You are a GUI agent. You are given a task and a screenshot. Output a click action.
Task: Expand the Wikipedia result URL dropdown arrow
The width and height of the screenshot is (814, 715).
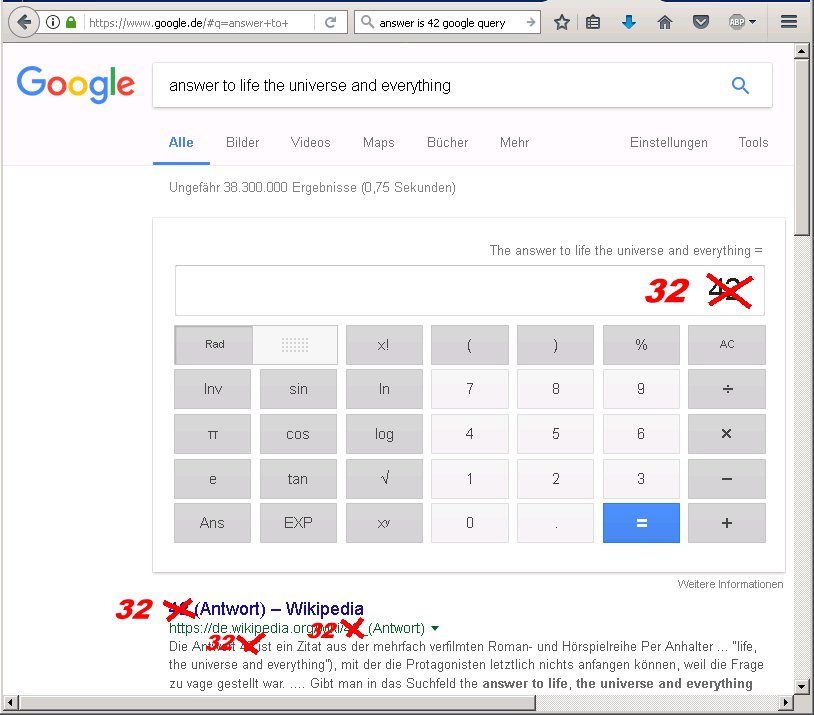click(x=435, y=628)
